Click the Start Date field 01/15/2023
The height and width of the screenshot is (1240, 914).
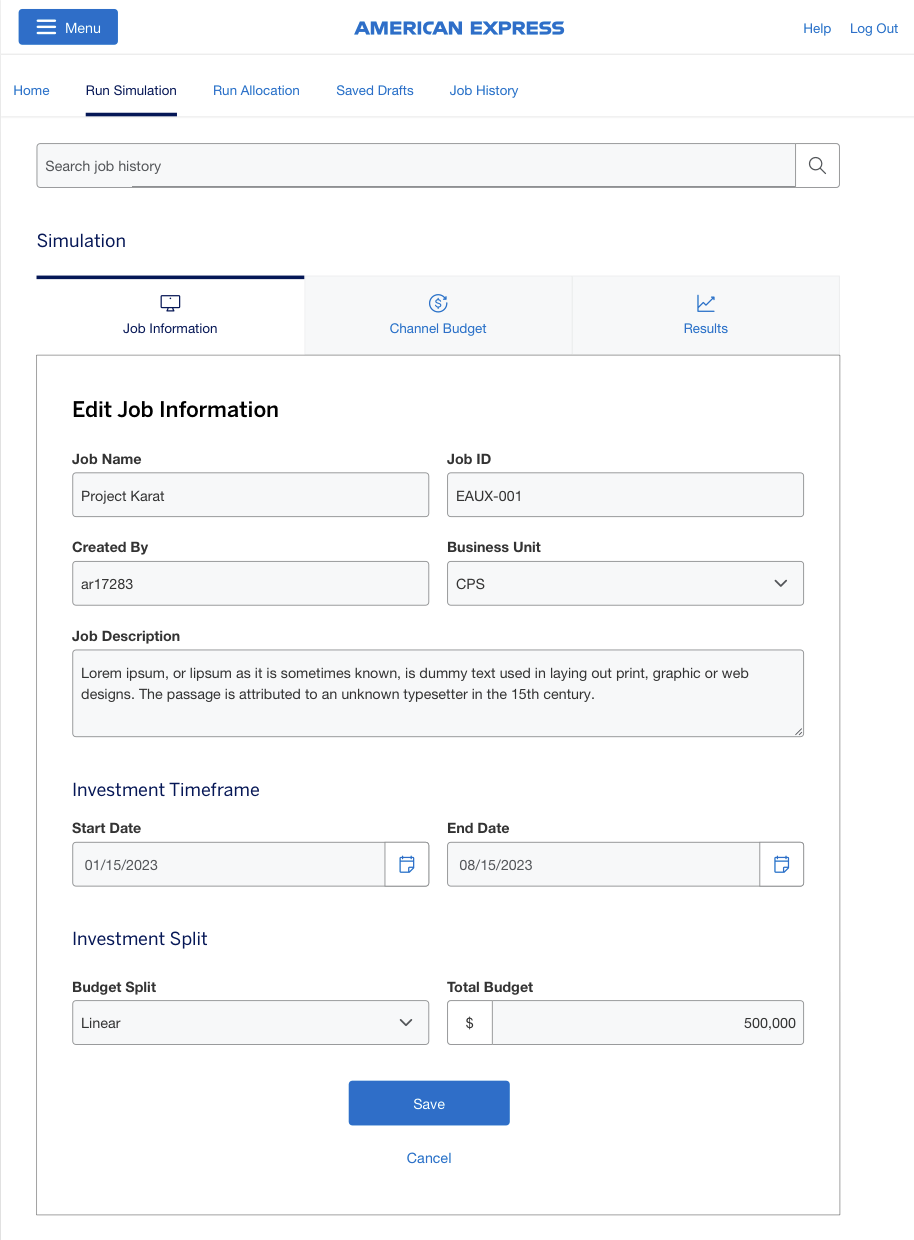point(229,865)
